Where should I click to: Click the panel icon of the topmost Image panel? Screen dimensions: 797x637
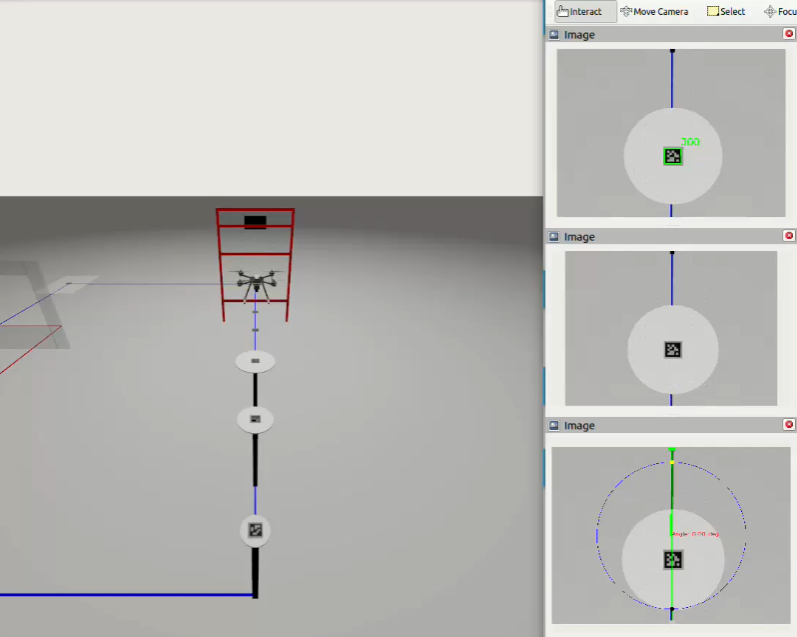pos(554,35)
